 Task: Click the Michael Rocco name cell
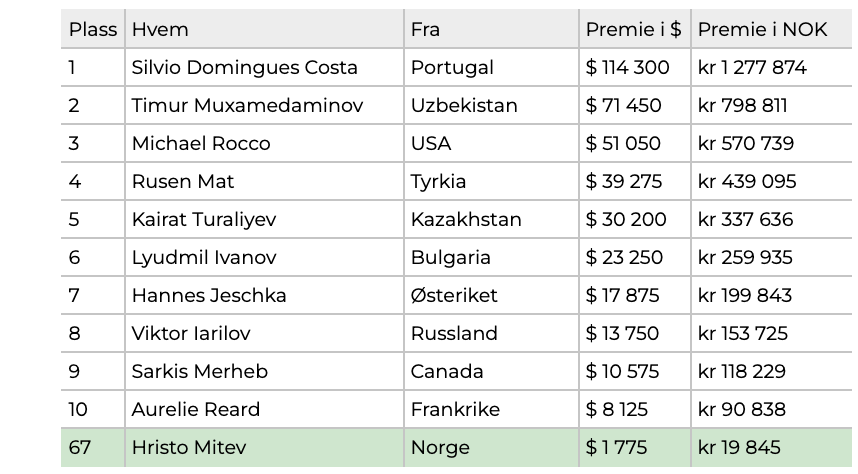point(264,143)
